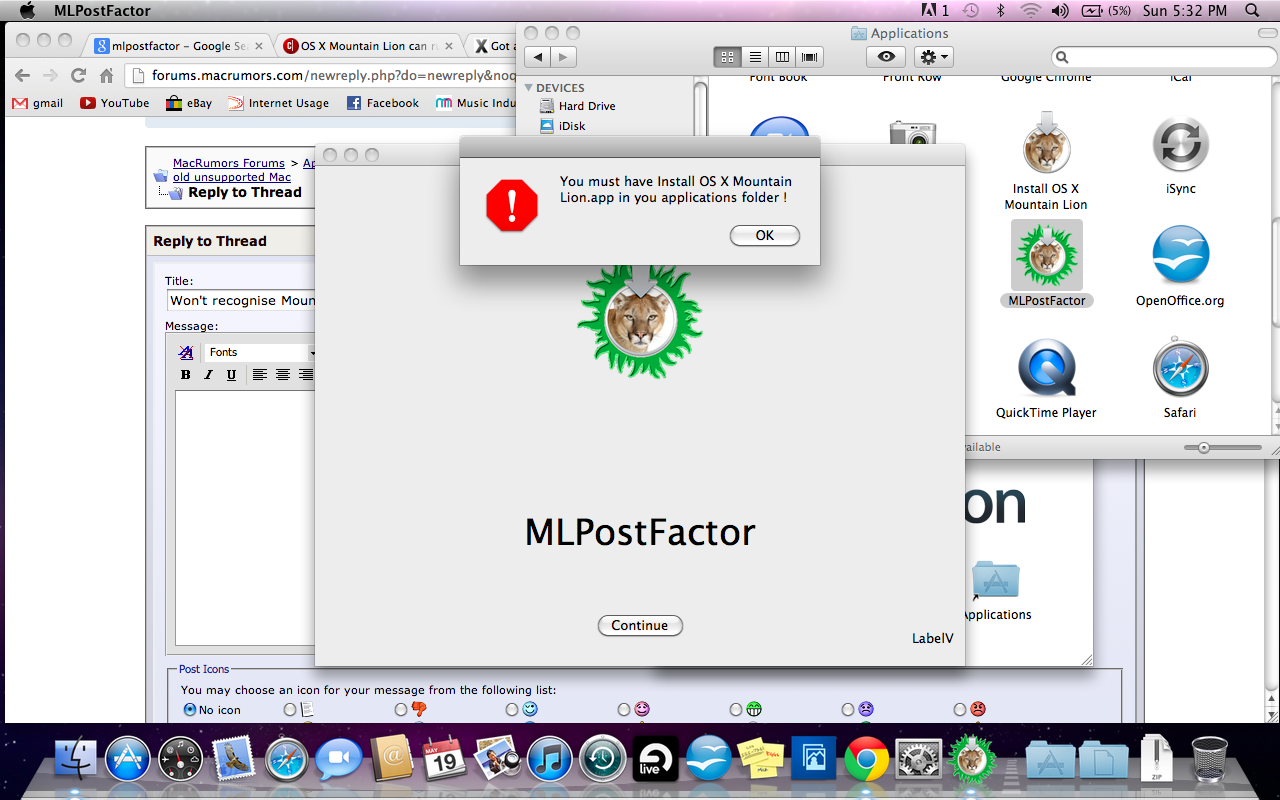Image resolution: width=1280 pixels, height=800 pixels.
Task: Switch to the mlpostfactor Google Search tab
Action: point(178,46)
